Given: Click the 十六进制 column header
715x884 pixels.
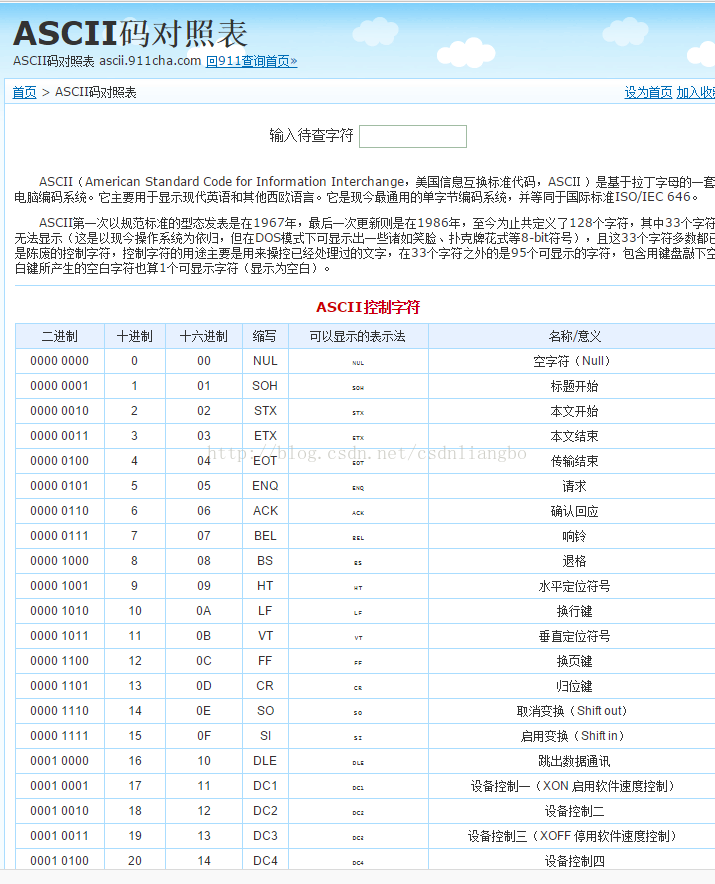Looking at the screenshot, I should click(204, 337).
